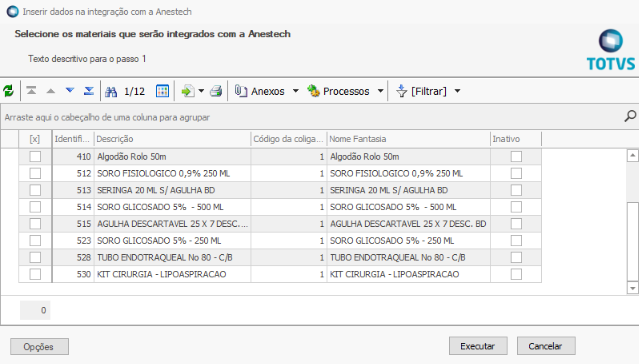Click Nome Fantasia cell AGULHA DESCARTAVEL 25 X 7 DESC. BD
The height and width of the screenshot is (364, 639).
coord(409,224)
